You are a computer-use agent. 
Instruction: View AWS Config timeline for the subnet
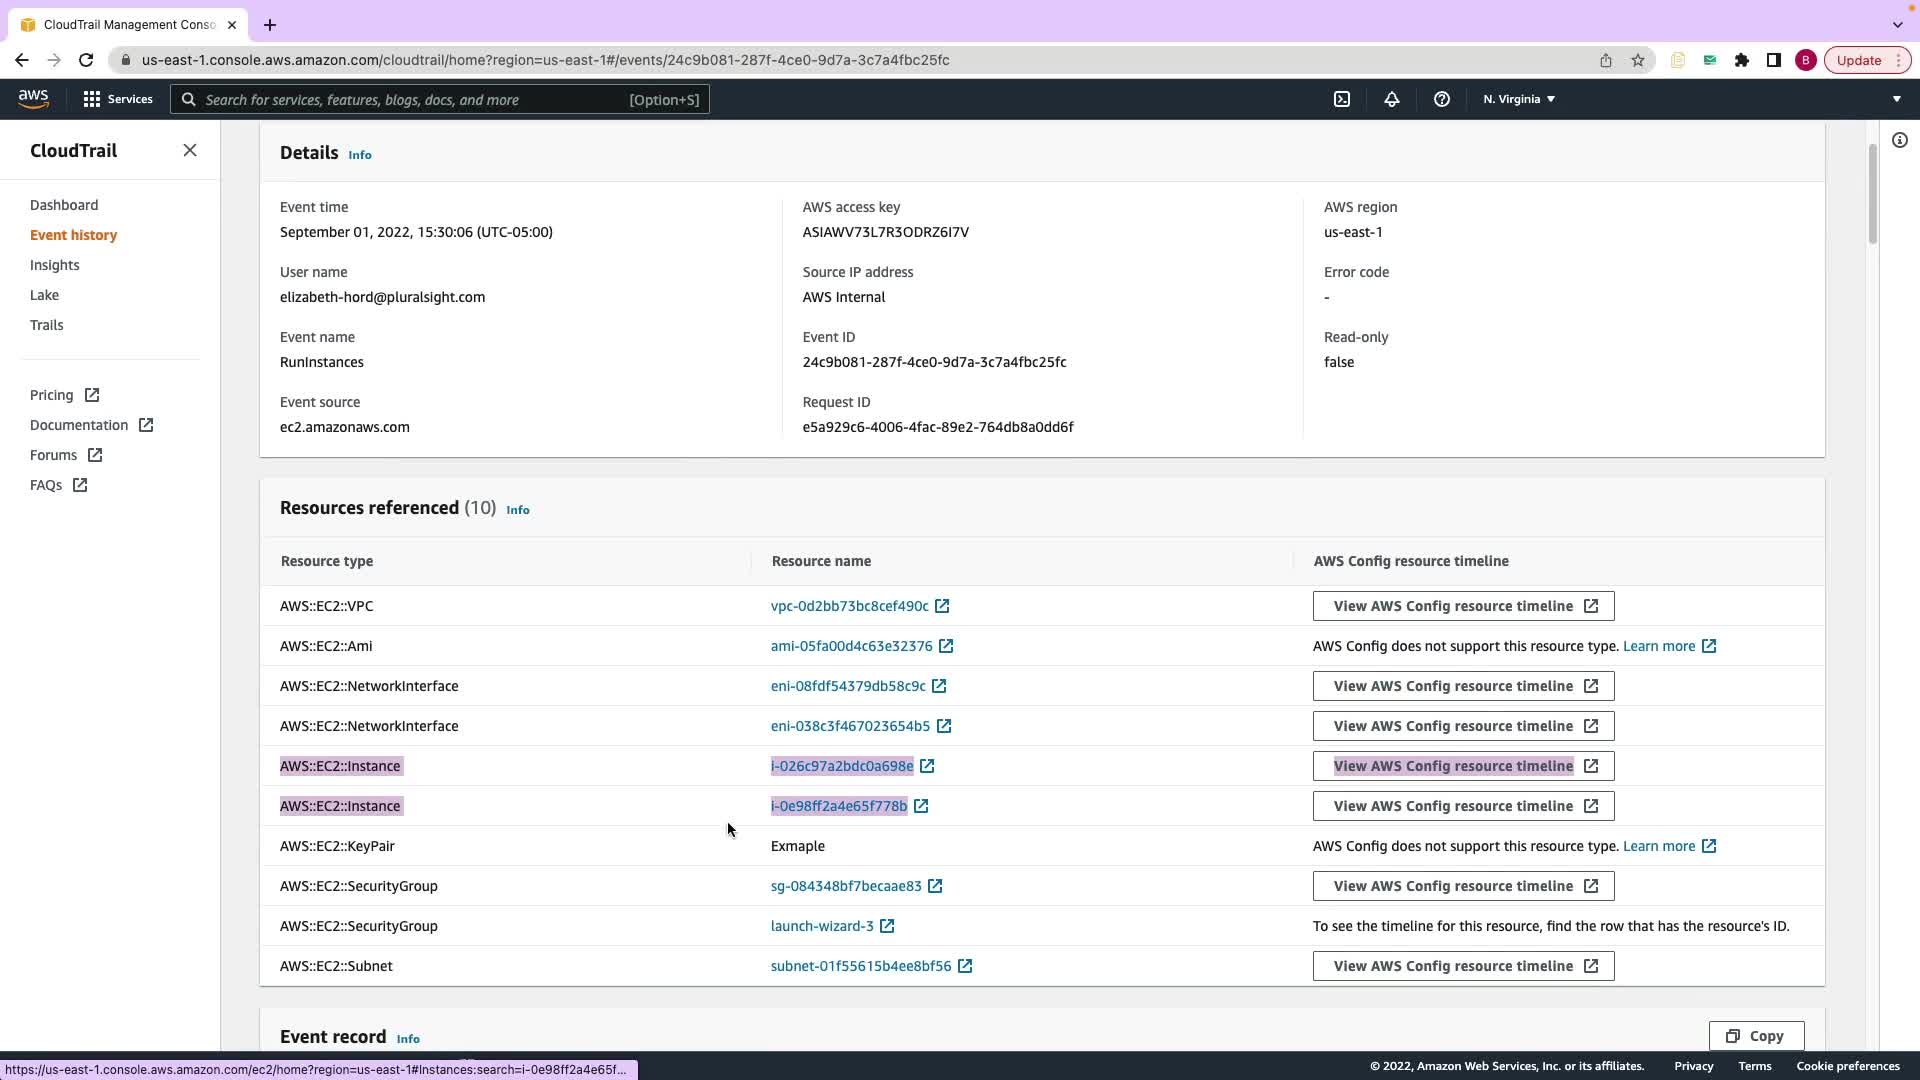click(x=1463, y=966)
